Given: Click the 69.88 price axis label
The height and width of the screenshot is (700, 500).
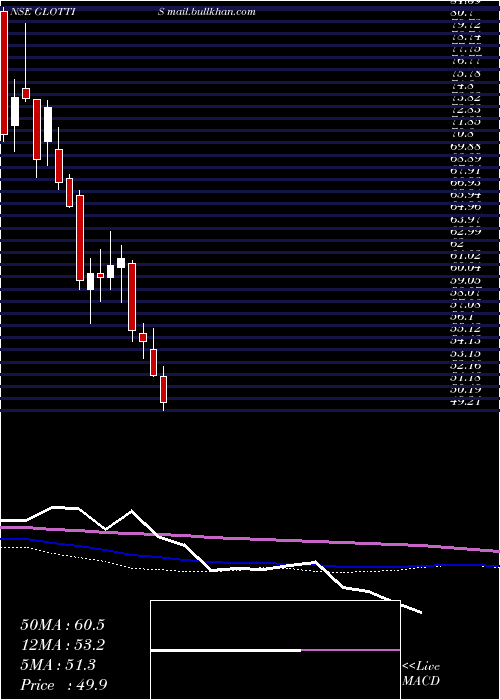Looking at the screenshot, I should tap(466, 147).
